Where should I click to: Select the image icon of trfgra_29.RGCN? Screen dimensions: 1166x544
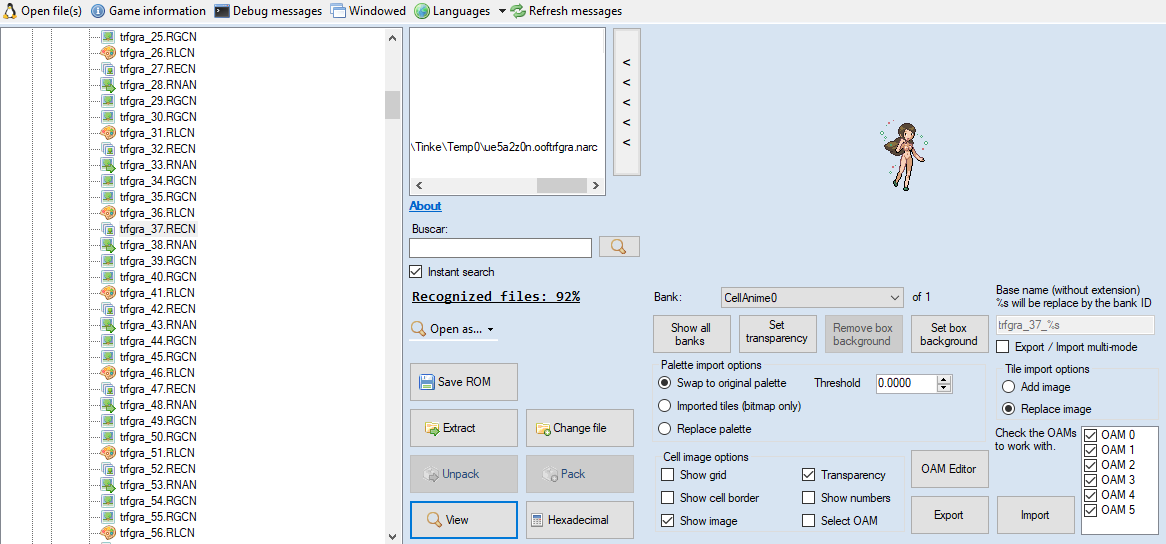[x=108, y=100]
